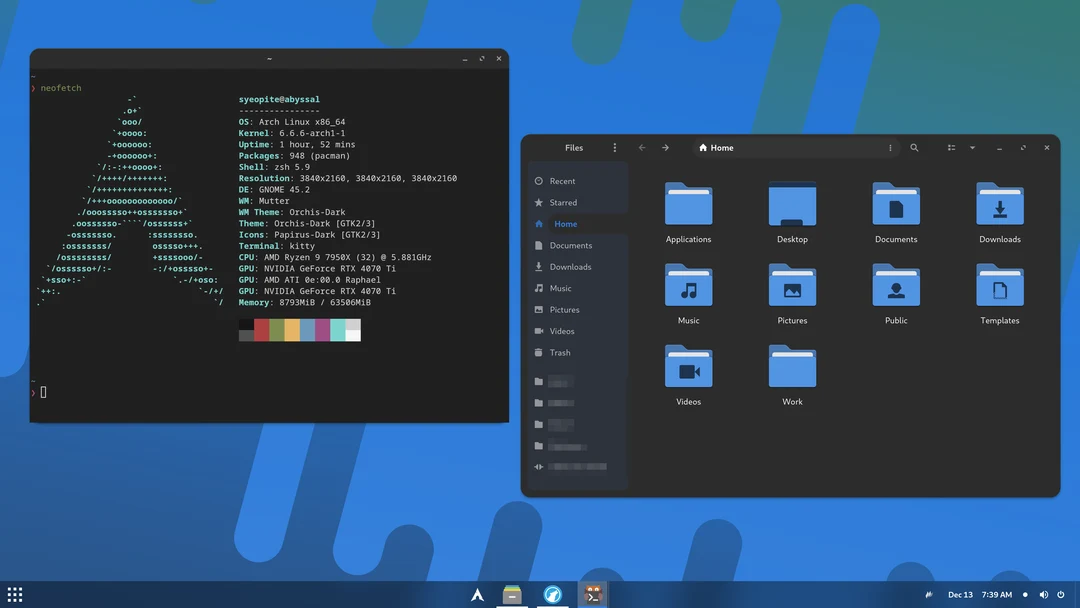The width and height of the screenshot is (1080, 608).
Task: Launch the terminal from the taskbar
Action: [593, 594]
